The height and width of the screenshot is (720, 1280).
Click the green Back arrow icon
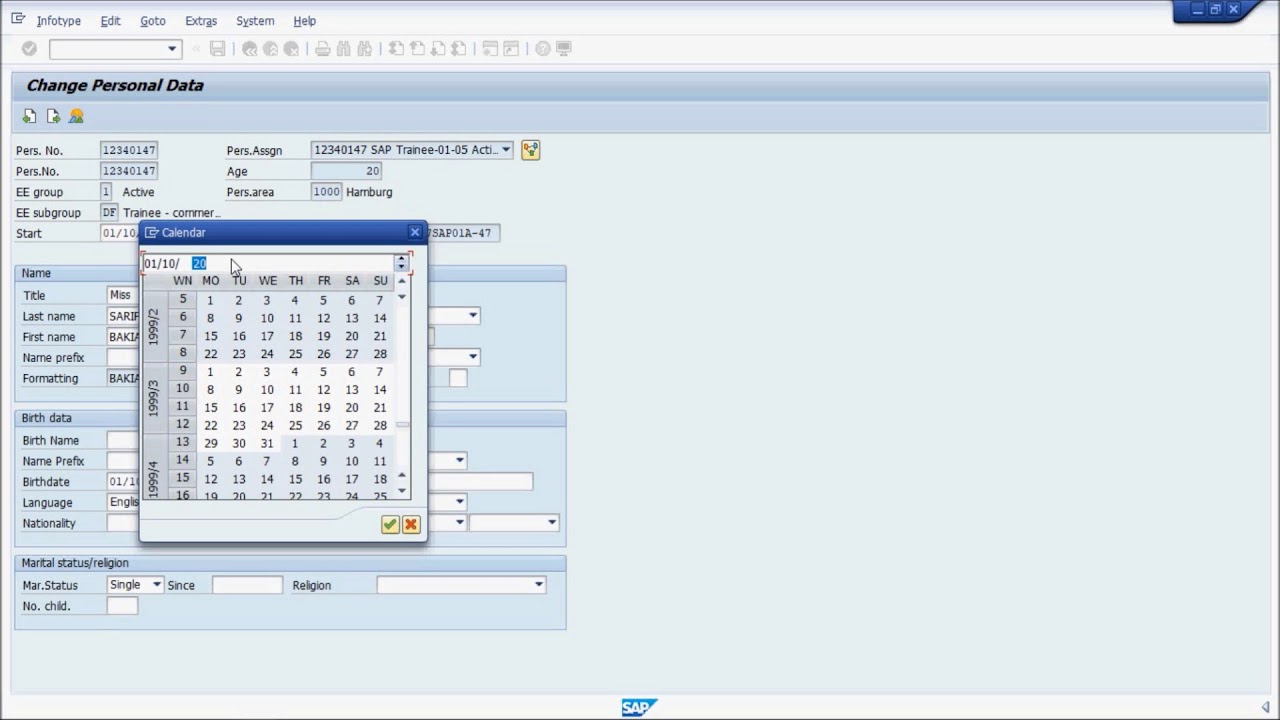coord(249,48)
